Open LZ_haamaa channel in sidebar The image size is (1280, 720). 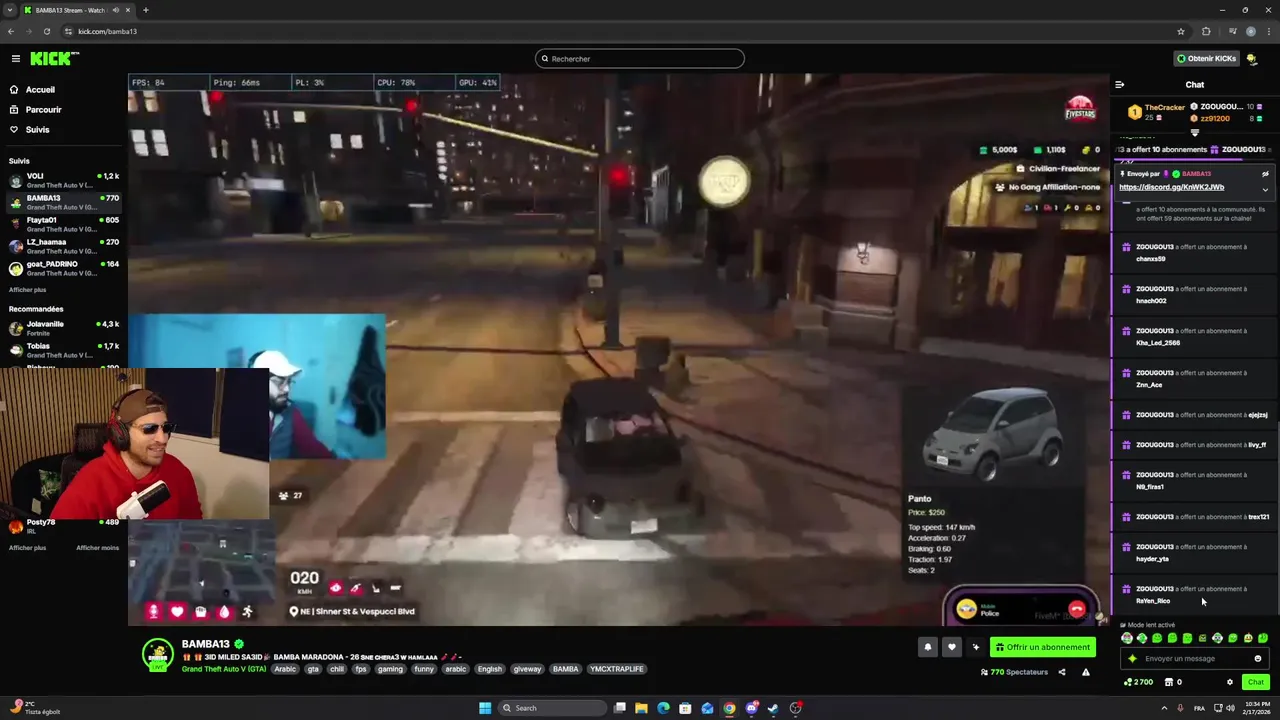pos(64,247)
